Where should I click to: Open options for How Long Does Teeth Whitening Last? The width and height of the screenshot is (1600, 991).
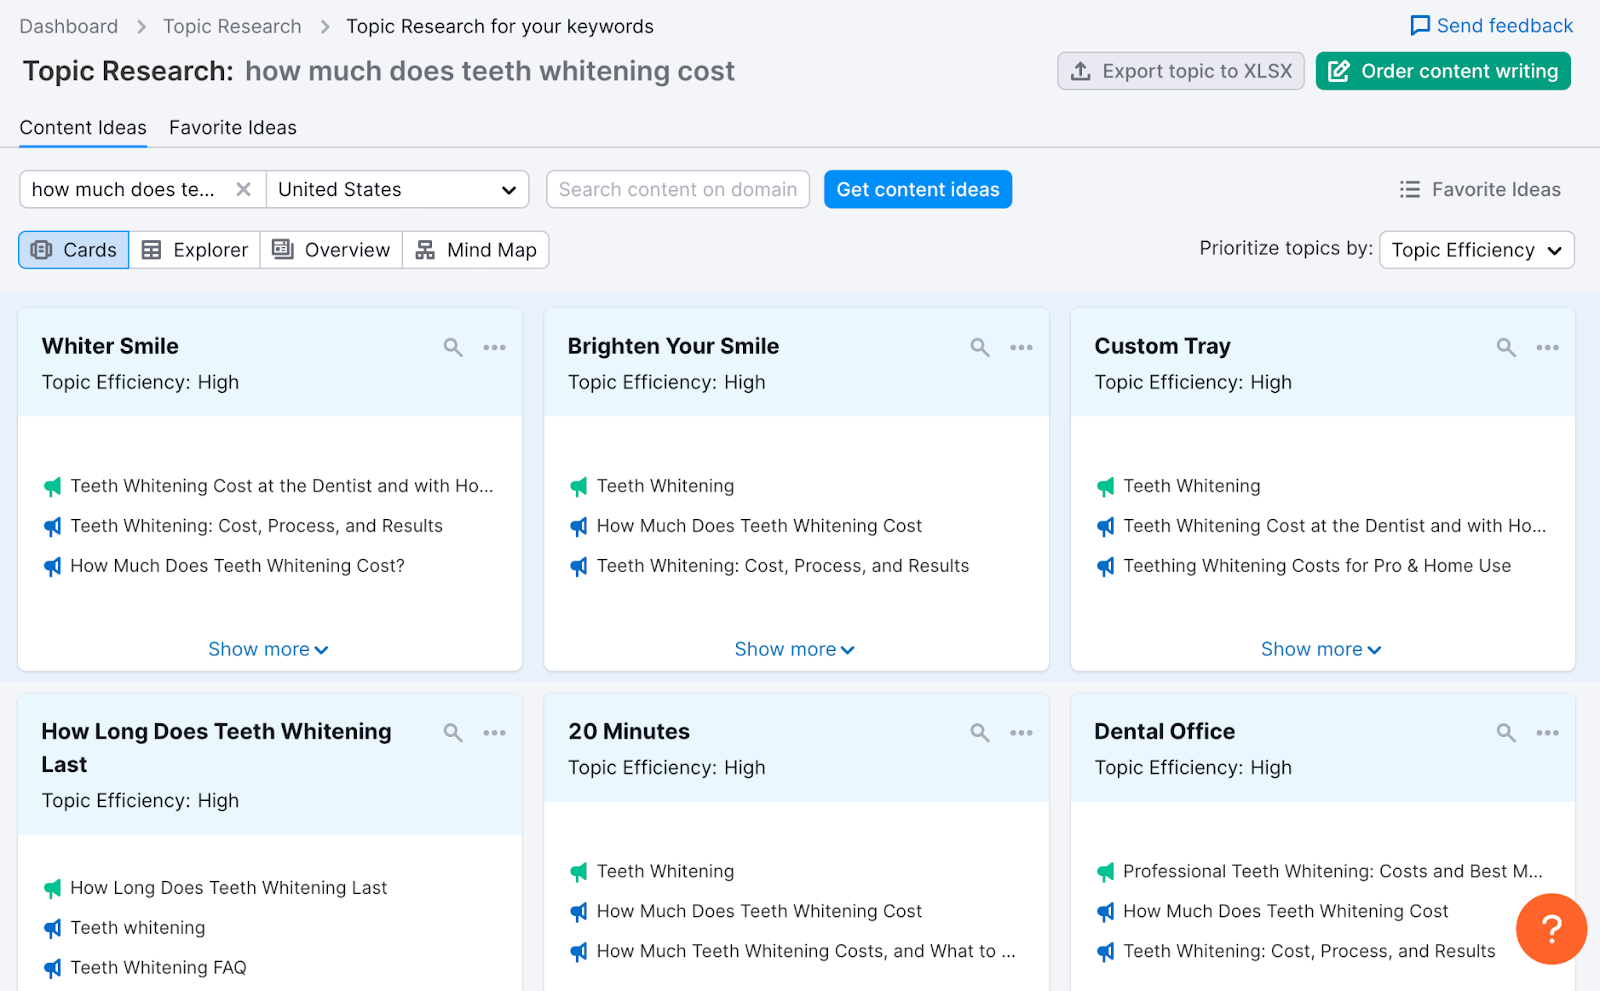(x=494, y=733)
